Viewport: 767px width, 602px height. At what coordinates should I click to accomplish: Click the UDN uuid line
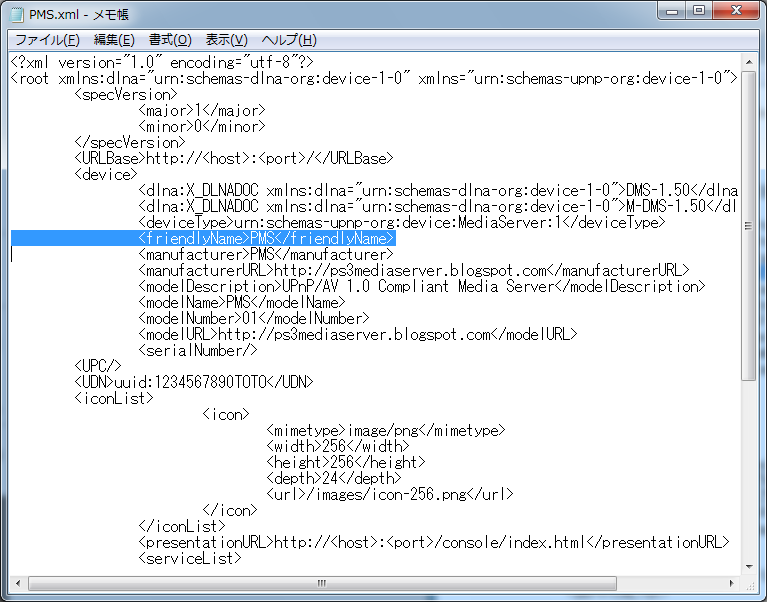point(194,382)
